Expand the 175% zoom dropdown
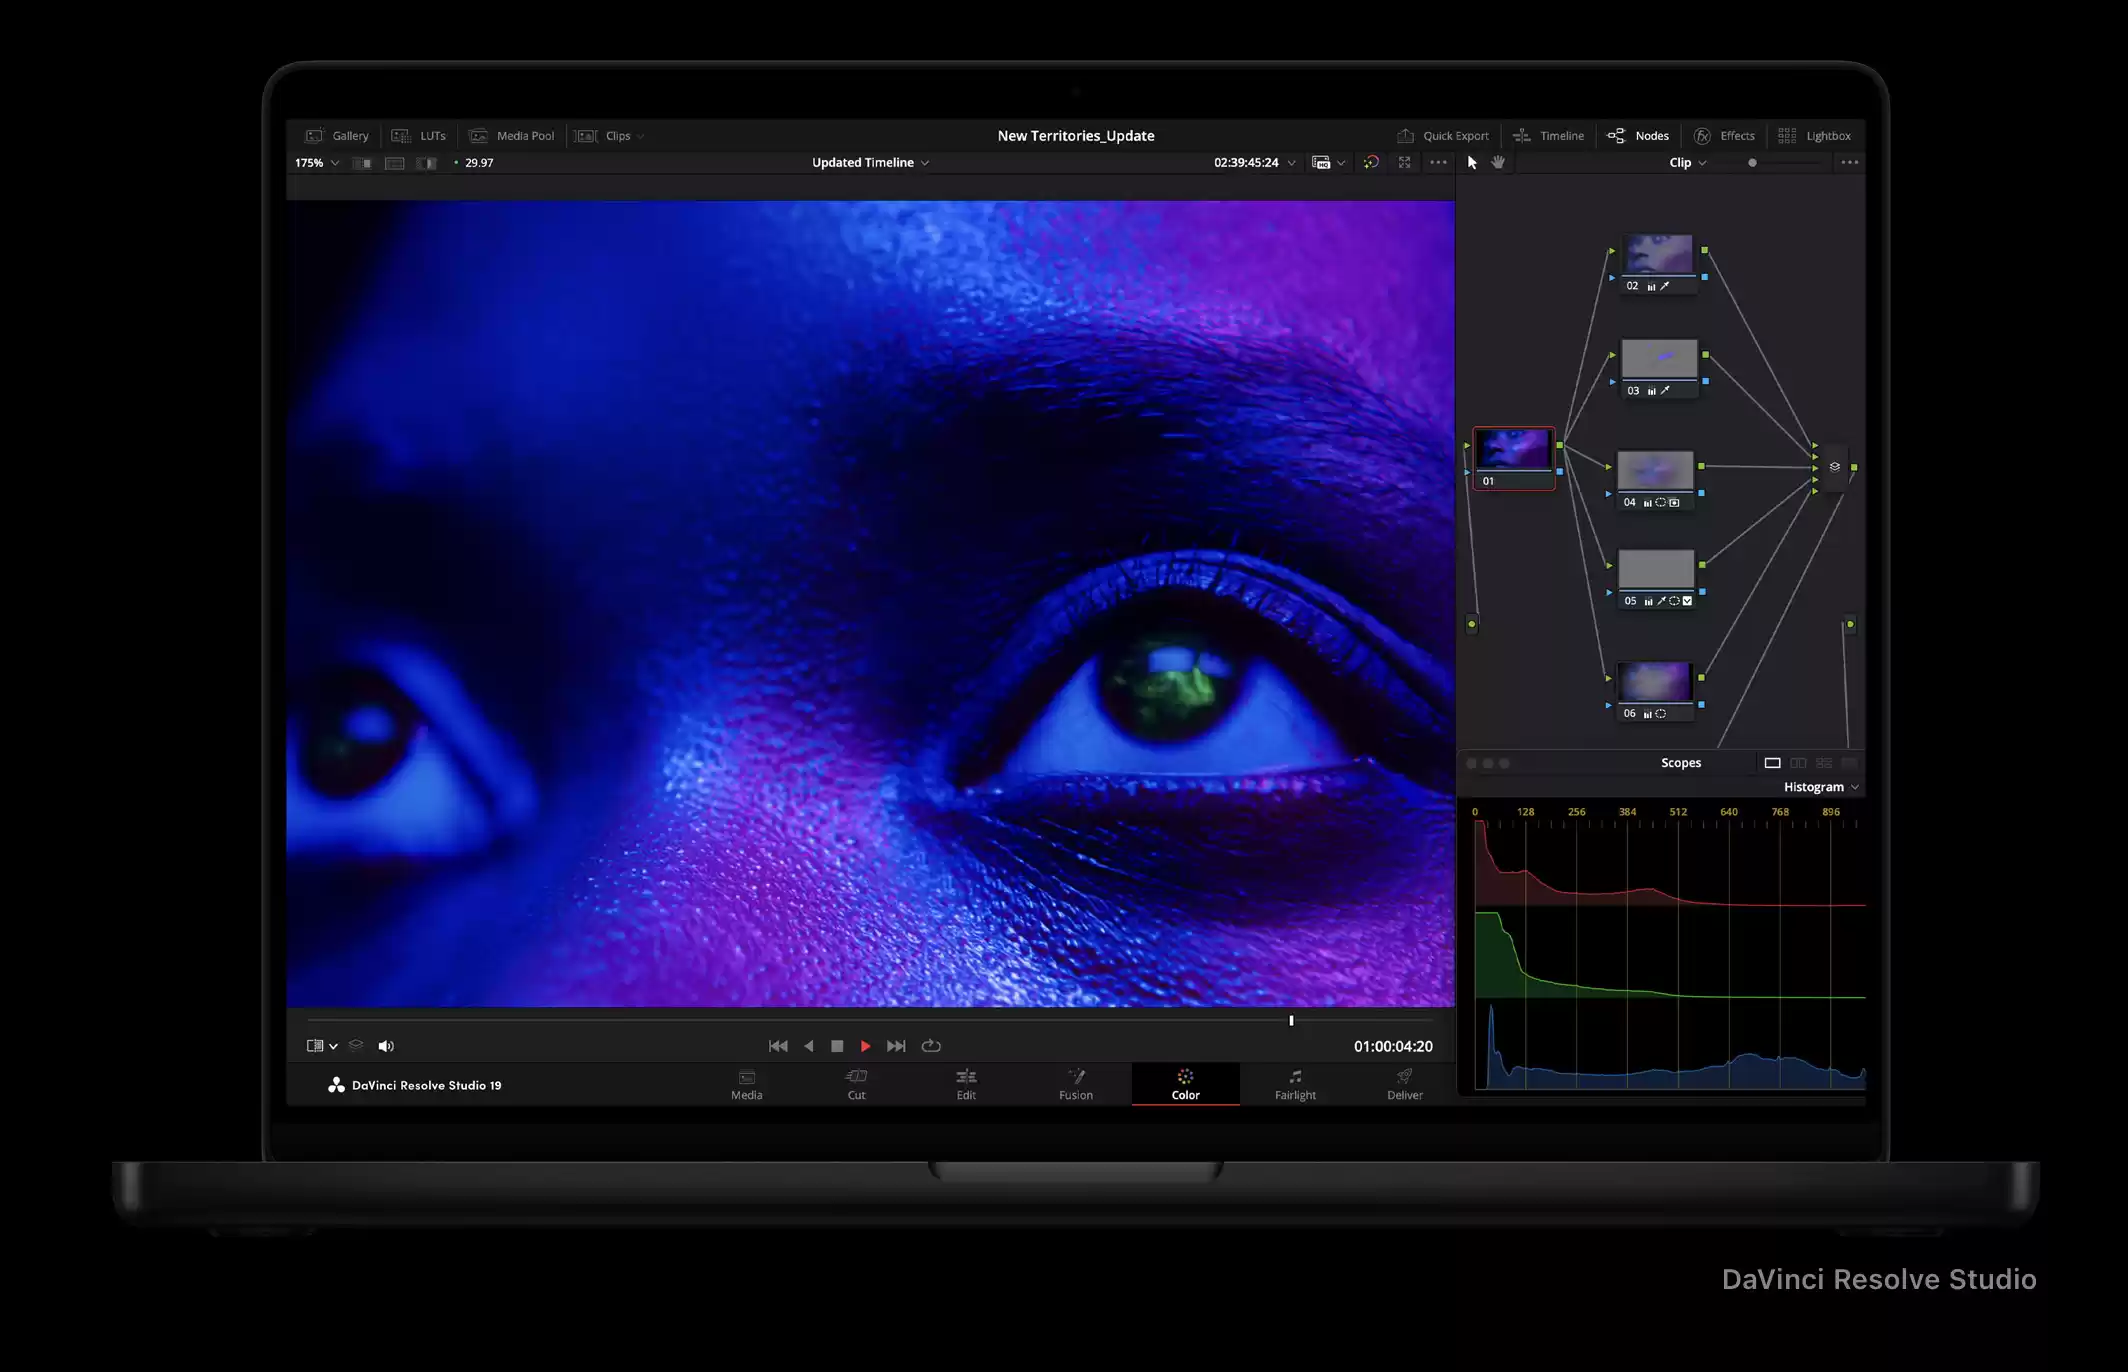 click(317, 163)
